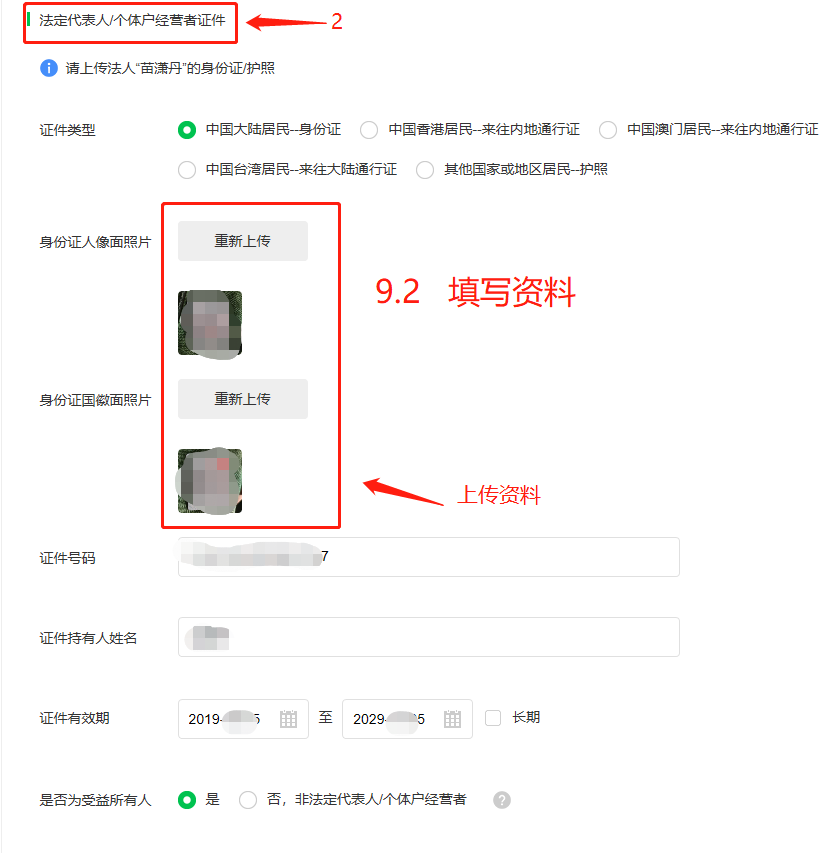Viewport: 833px width, 853px height.
Task: Click 重新上传 for ID national emblem photo
Action: point(243,399)
